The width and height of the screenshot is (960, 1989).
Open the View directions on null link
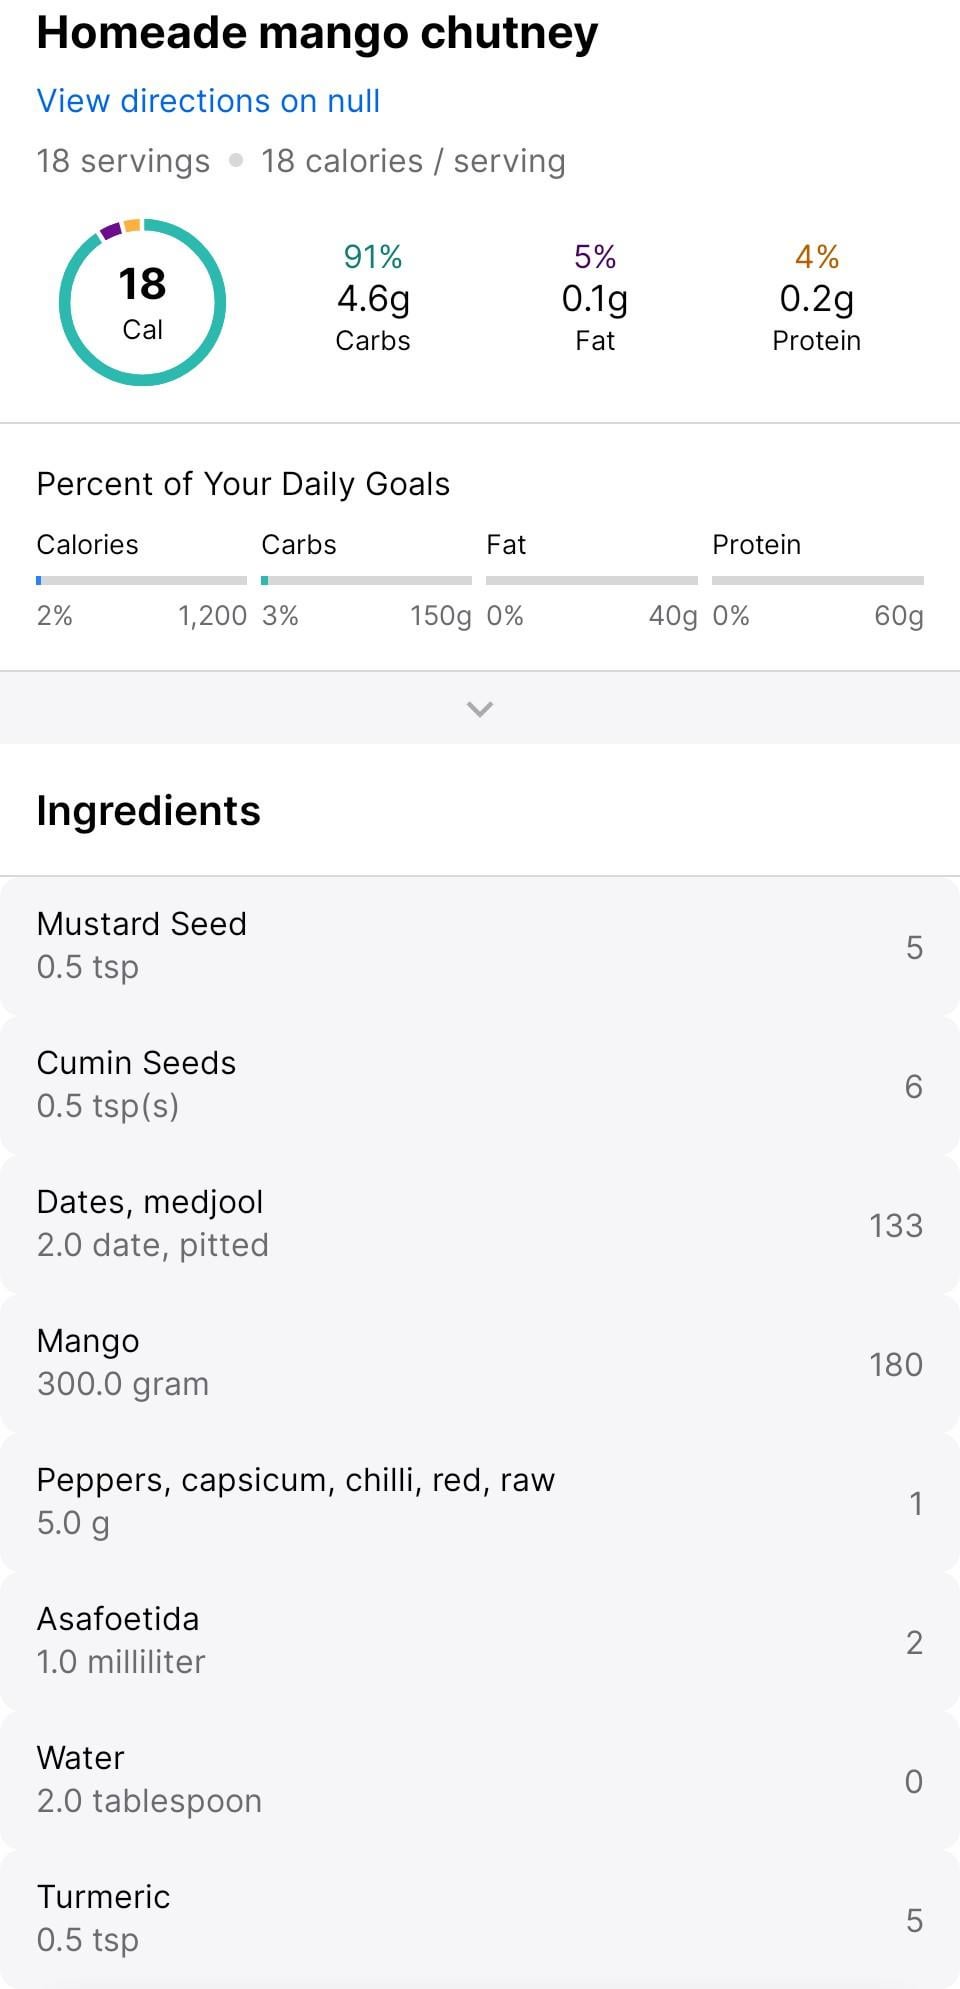[208, 101]
